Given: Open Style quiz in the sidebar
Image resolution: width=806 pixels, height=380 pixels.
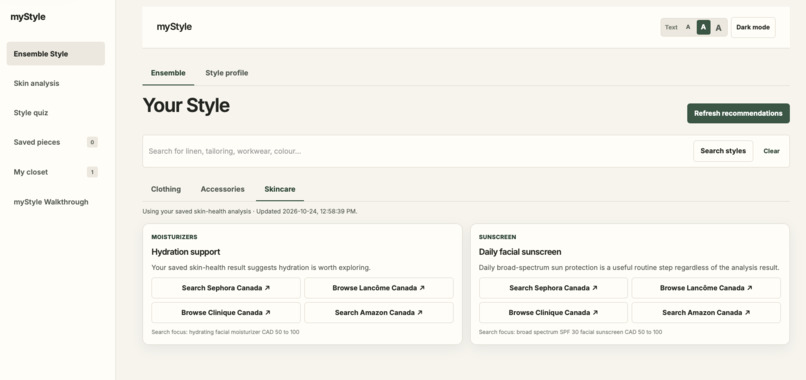Looking at the screenshot, I should pyautogui.click(x=56, y=113).
